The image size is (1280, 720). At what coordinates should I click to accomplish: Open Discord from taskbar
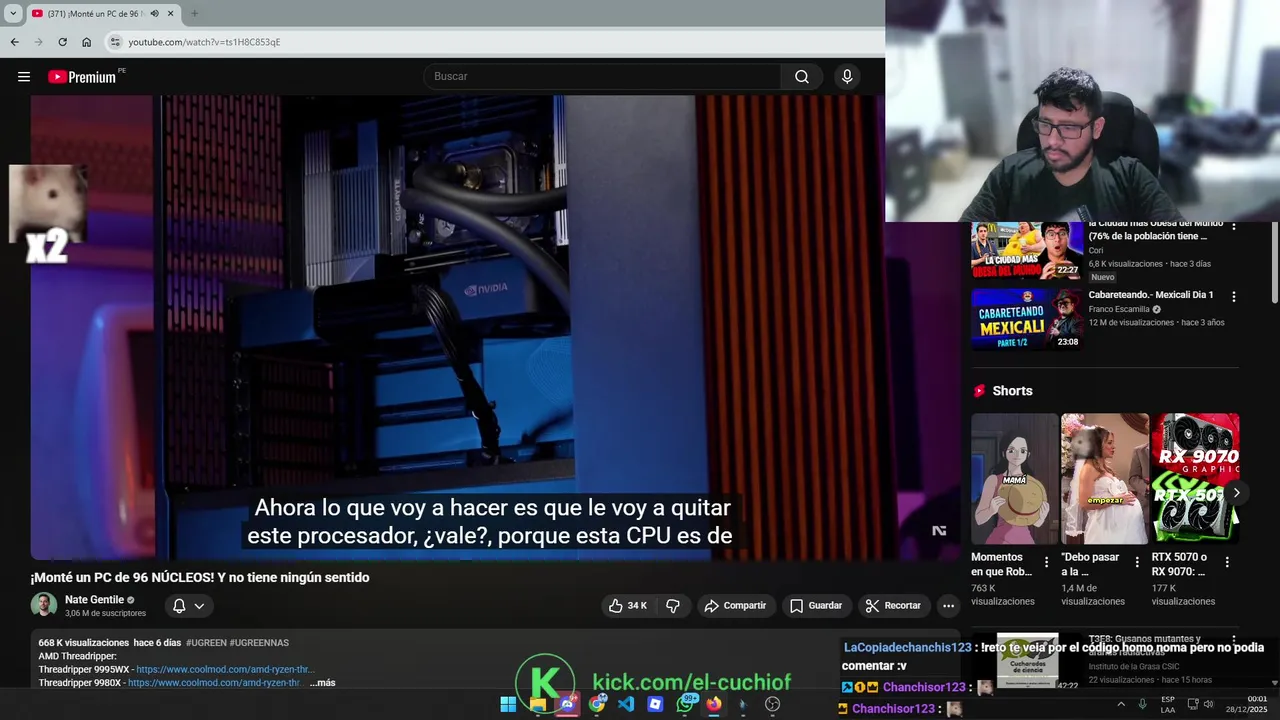[567, 704]
